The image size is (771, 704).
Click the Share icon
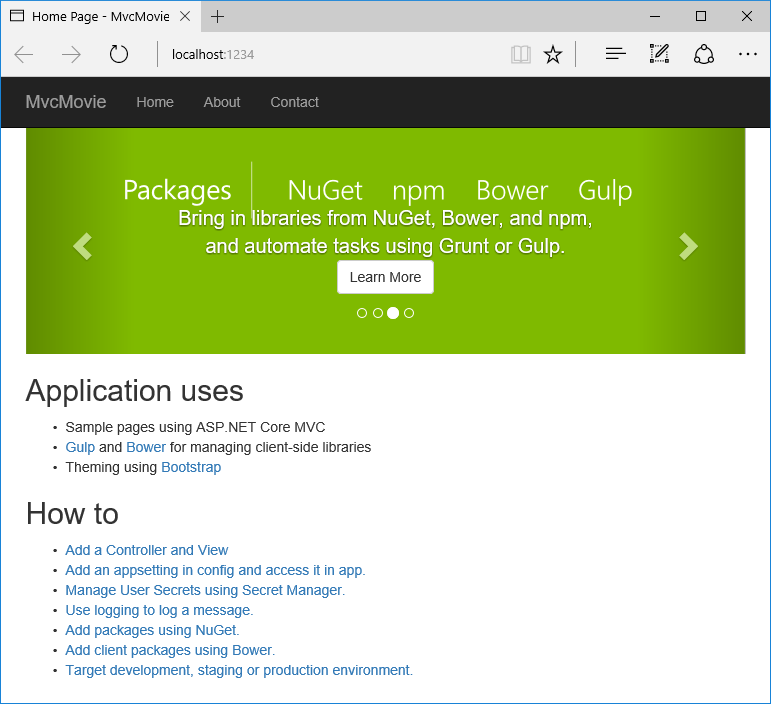coord(704,54)
